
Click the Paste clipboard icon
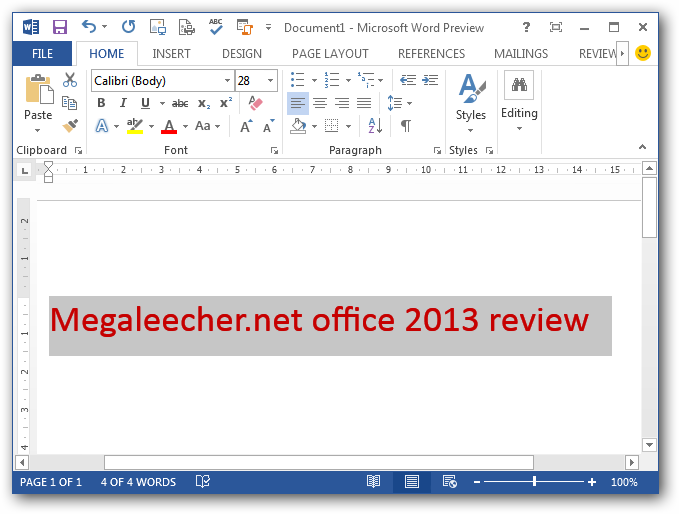(39, 90)
